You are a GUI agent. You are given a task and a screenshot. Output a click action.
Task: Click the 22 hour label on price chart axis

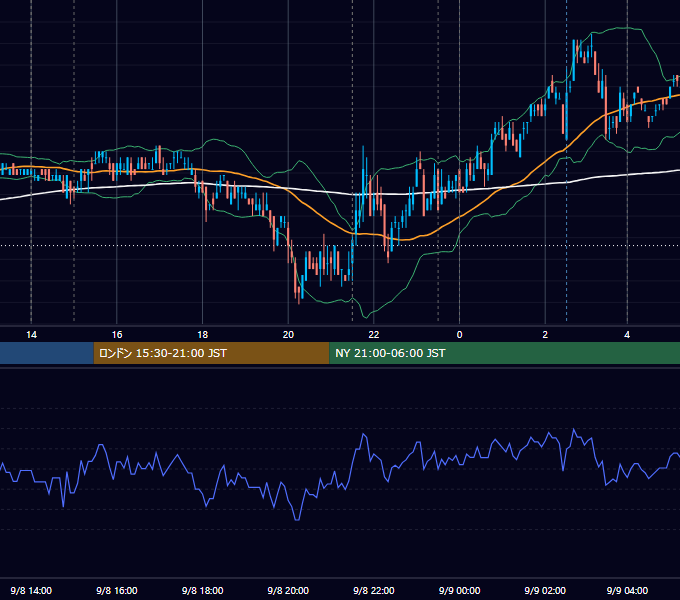tap(374, 335)
